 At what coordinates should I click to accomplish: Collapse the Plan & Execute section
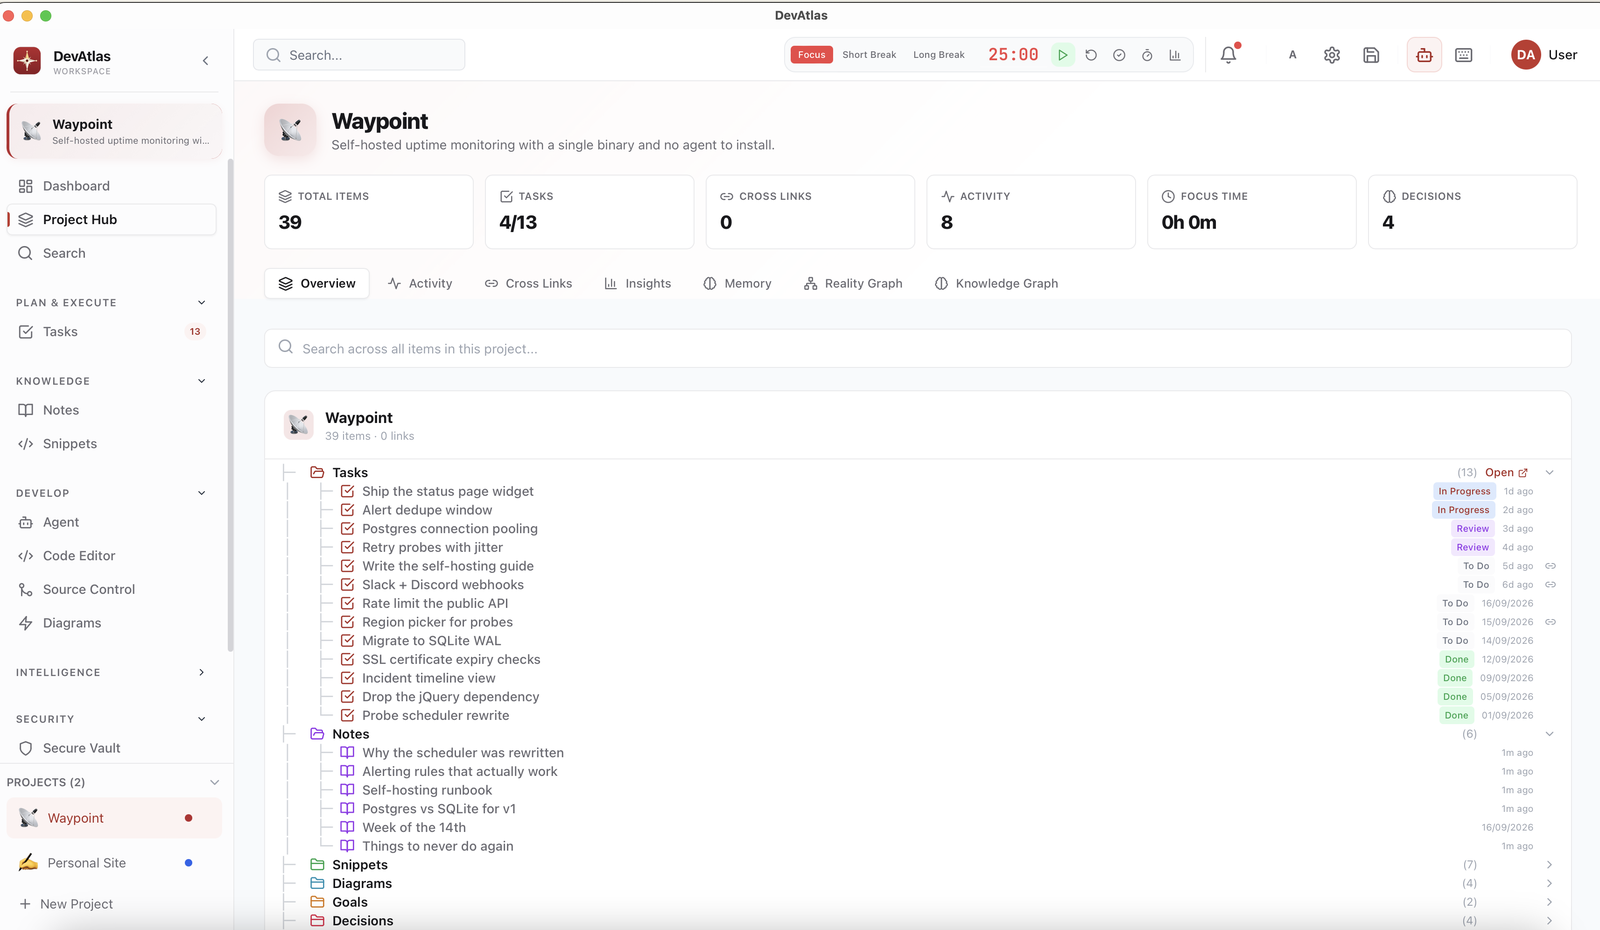[201, 303]
